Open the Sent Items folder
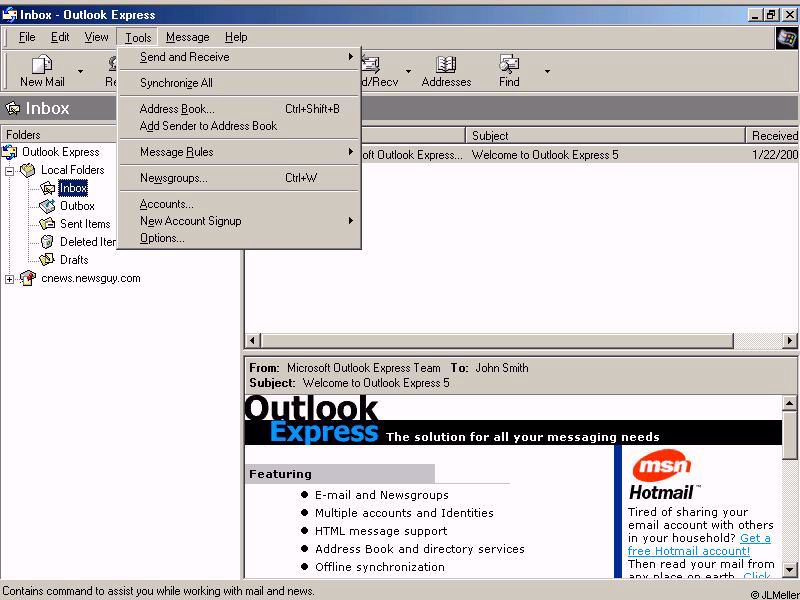Screen dimensions: 800x600 pos(84,224)
